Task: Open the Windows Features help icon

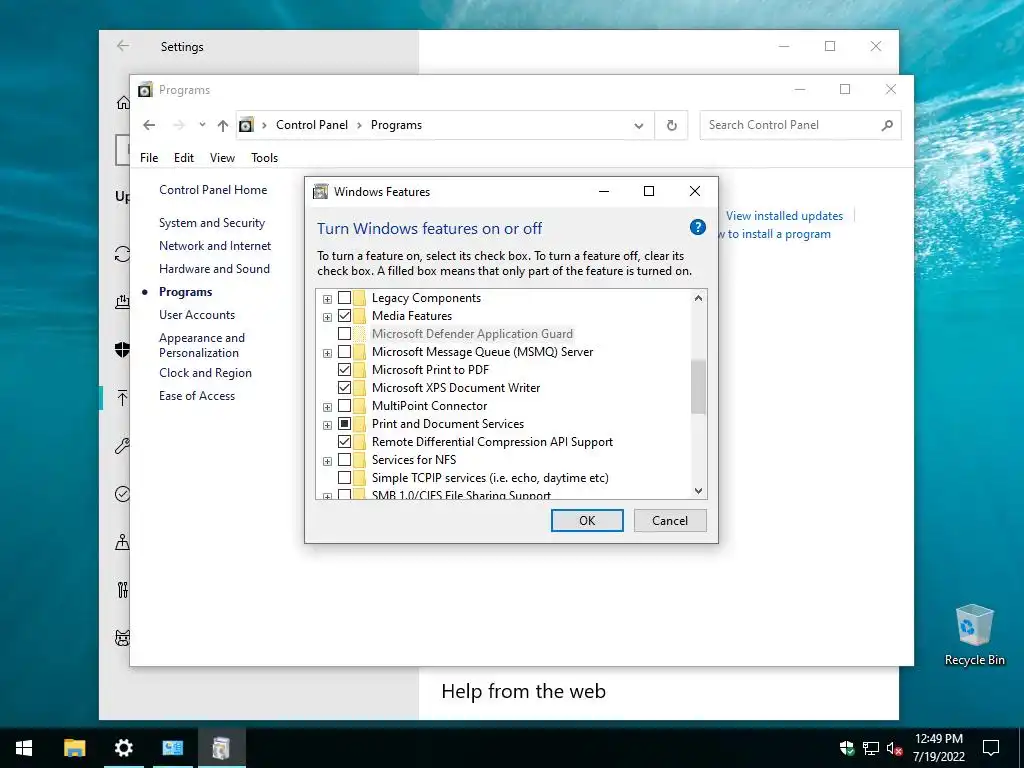Action: pos(697,227)
